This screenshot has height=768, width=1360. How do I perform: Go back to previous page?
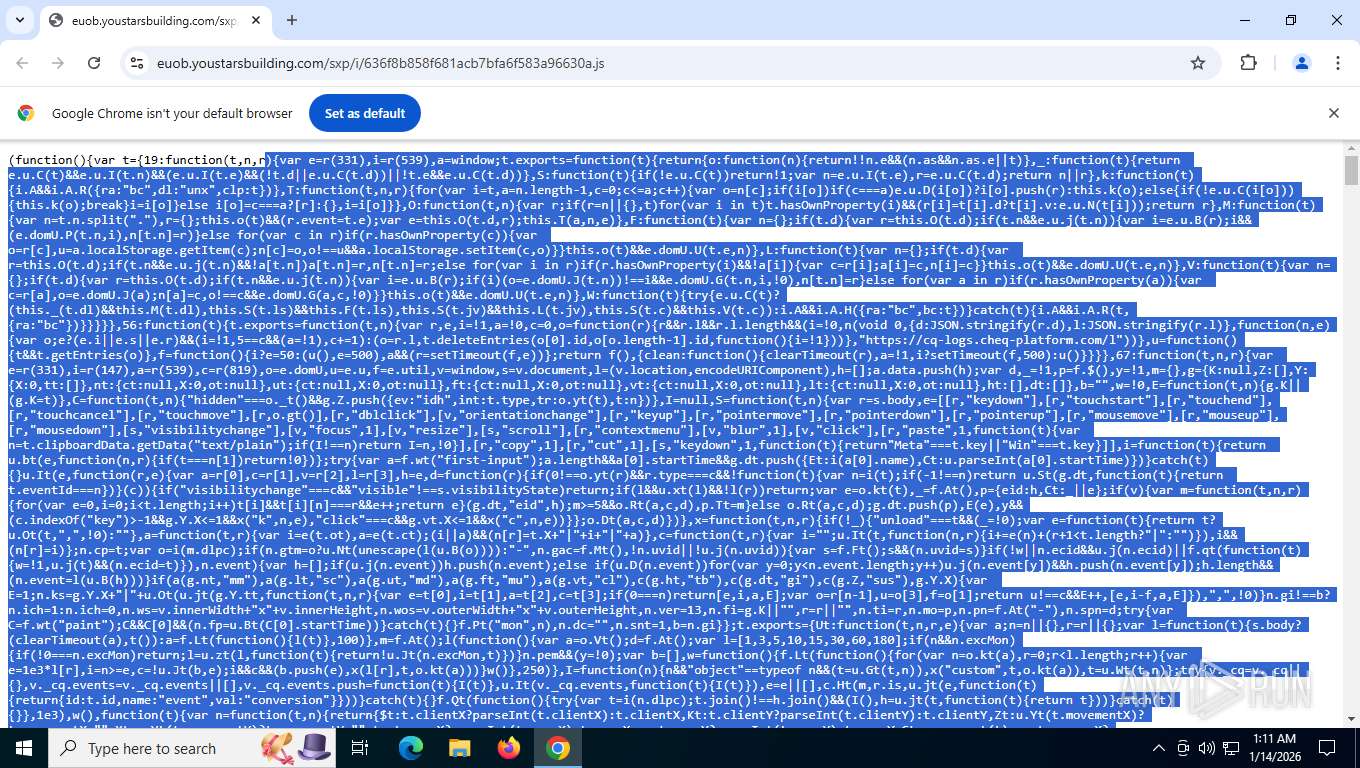point(23,63)
